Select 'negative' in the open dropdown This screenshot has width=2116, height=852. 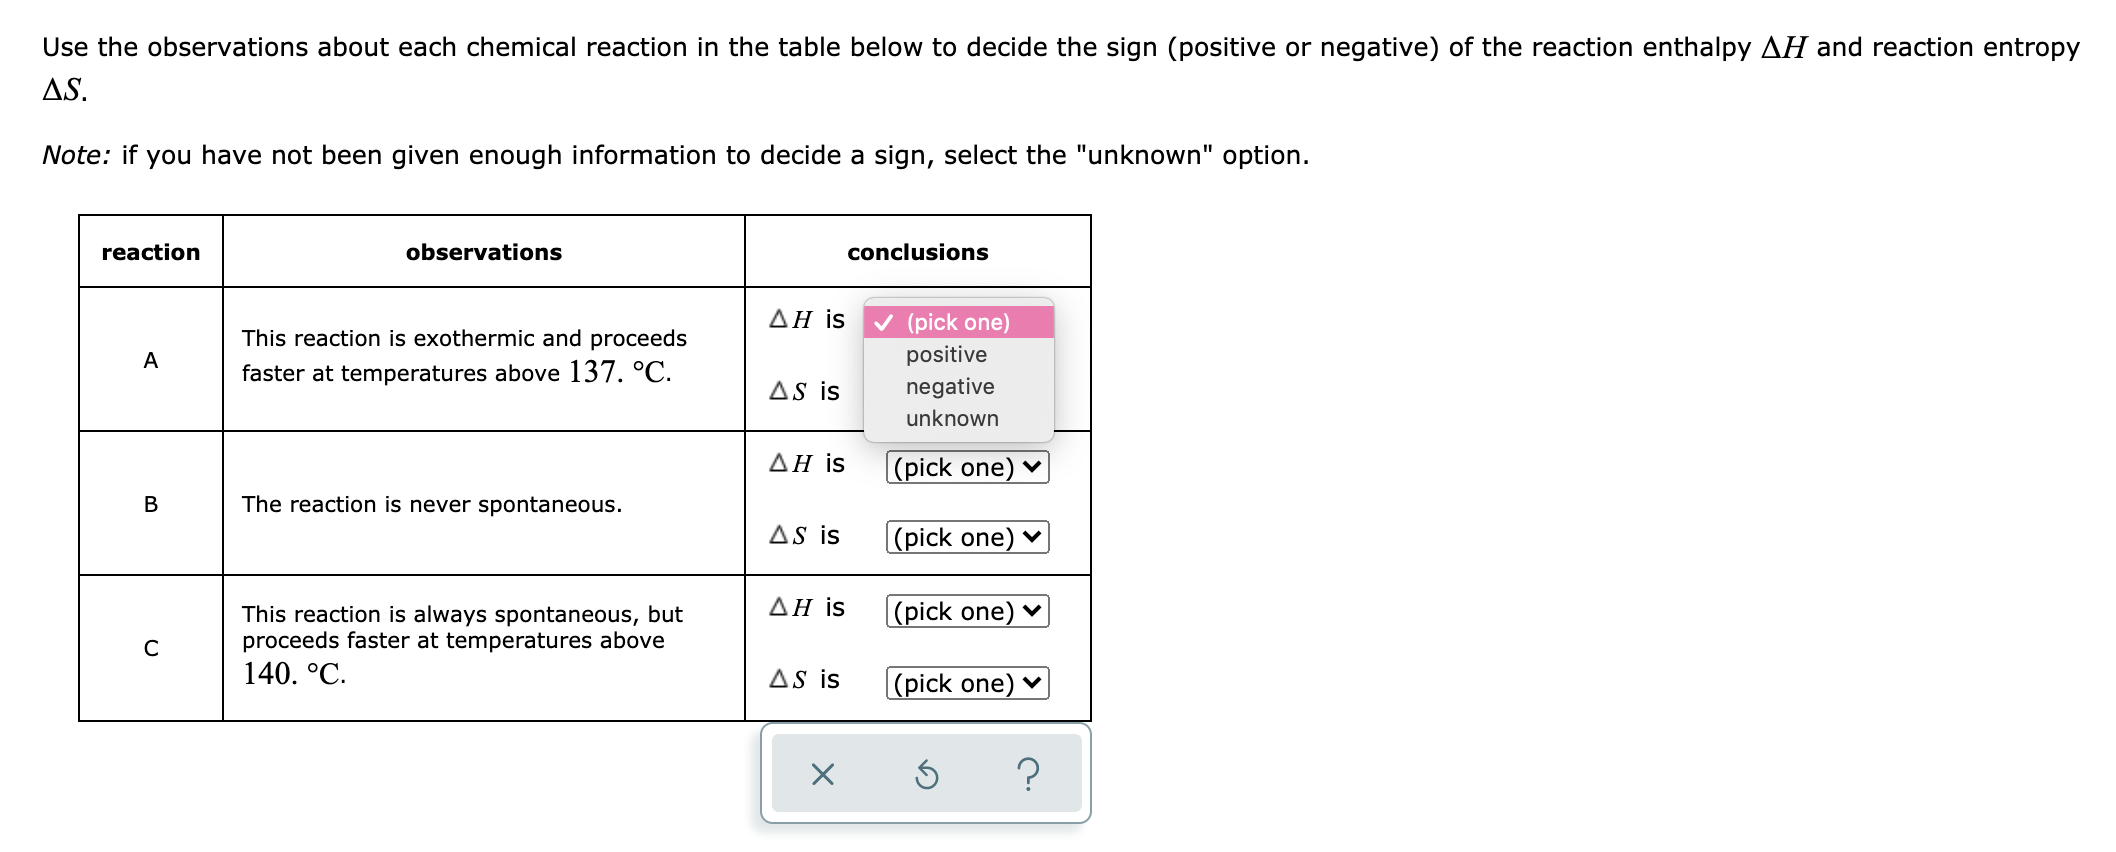pos(948,386)
